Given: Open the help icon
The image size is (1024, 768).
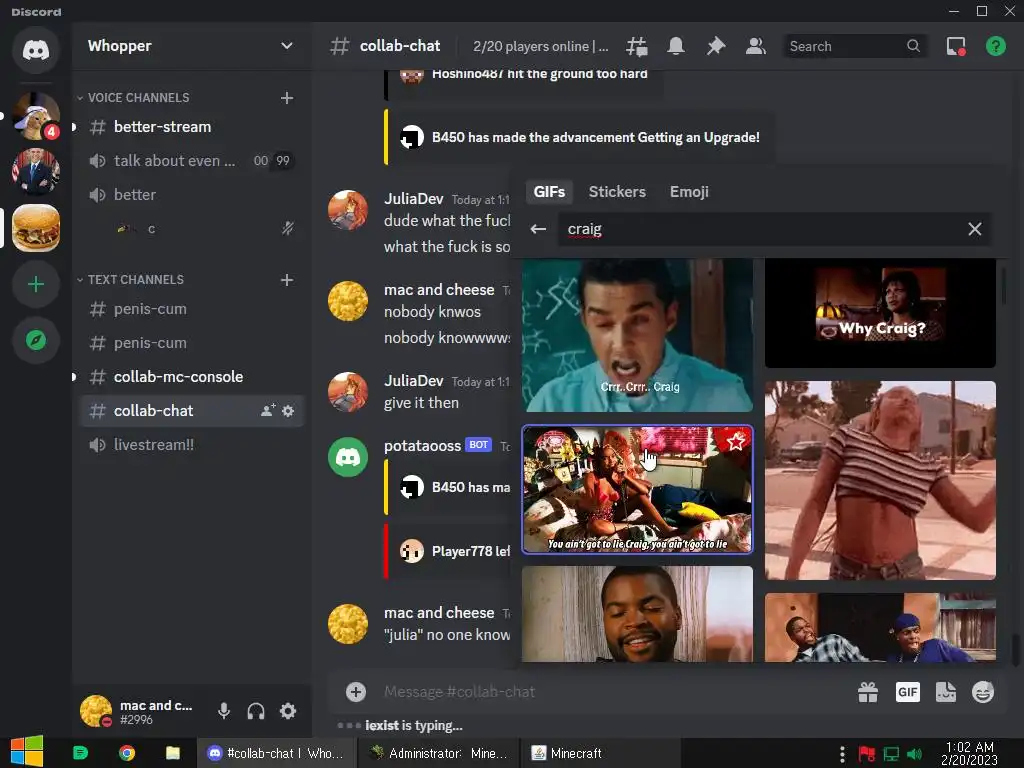Looking at the screenshot, I should point(995,46).
